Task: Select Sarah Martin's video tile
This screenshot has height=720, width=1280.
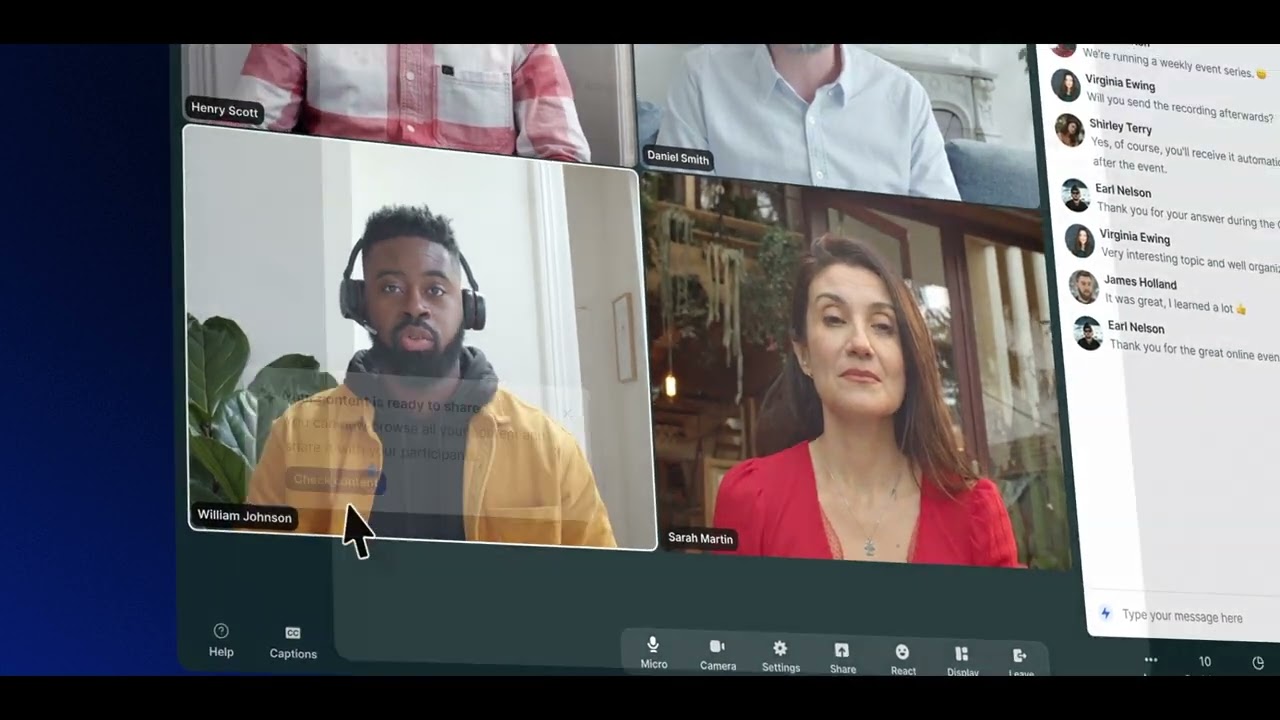Action: (855, 370)
